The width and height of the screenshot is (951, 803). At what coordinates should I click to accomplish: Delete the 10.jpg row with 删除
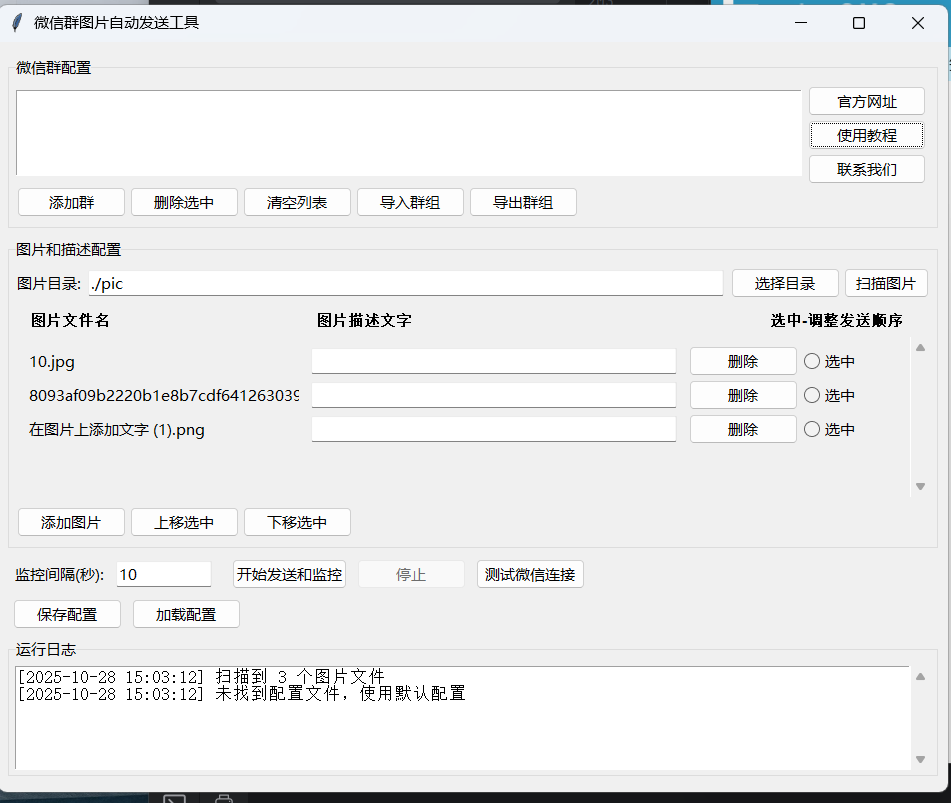(742, 362)
